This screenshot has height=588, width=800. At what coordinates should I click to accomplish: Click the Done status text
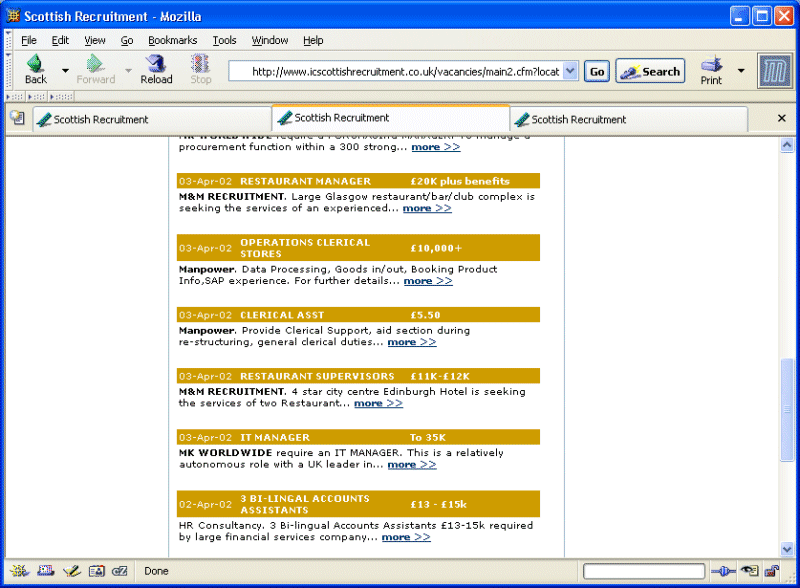pos(156,571)
